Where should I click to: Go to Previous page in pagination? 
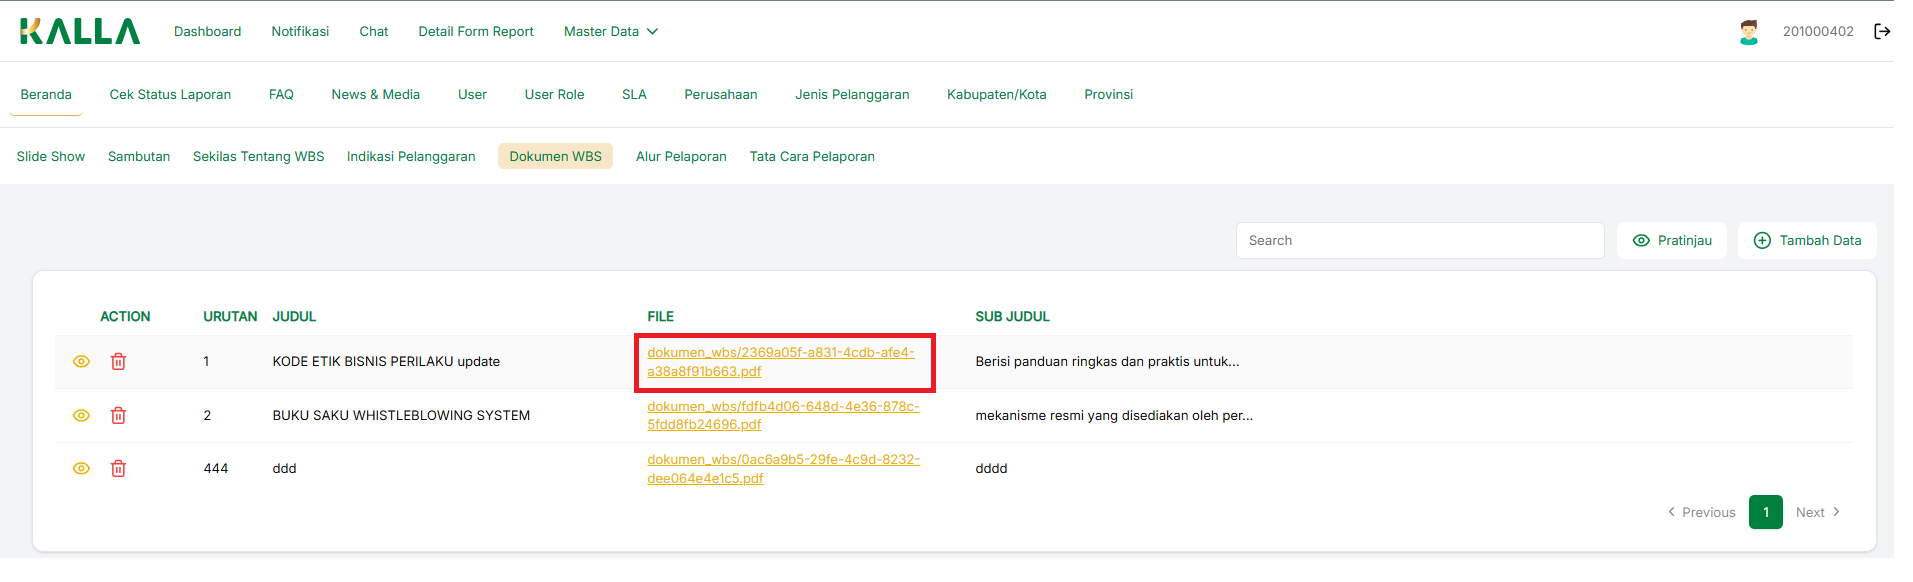[x=1701, y=512]
